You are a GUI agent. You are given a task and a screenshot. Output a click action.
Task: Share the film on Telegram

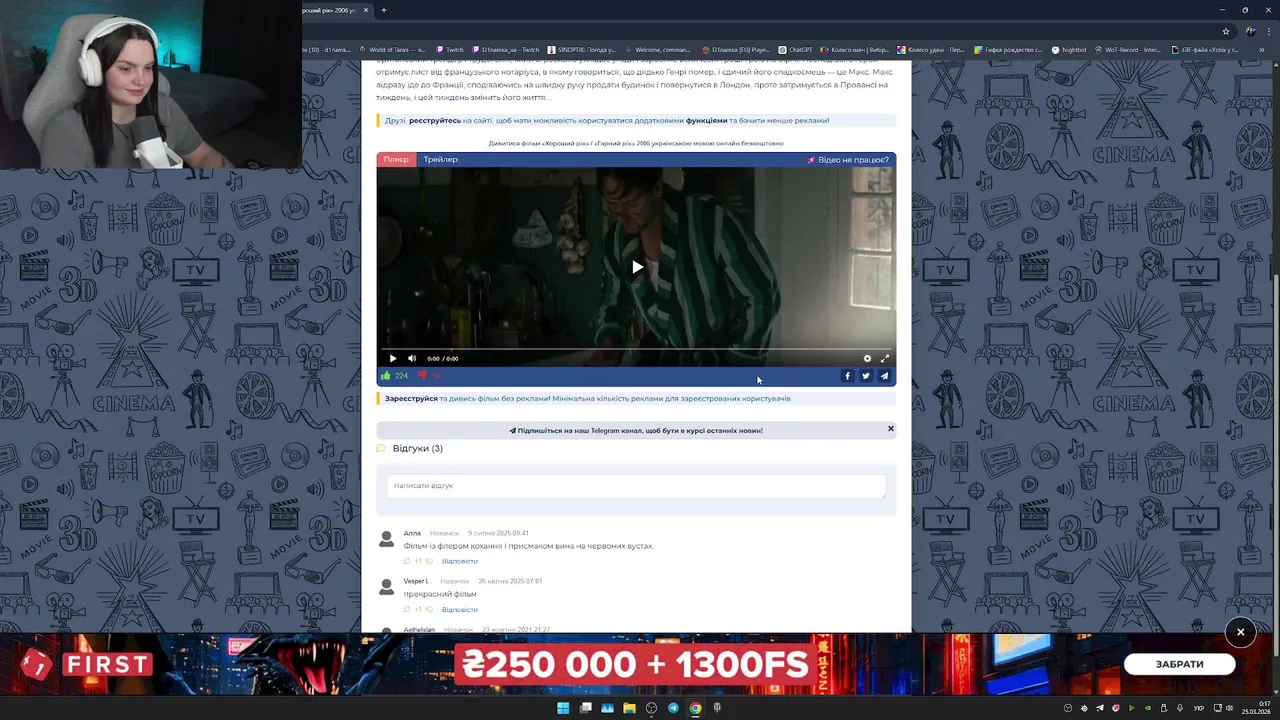tap(884, 376)
